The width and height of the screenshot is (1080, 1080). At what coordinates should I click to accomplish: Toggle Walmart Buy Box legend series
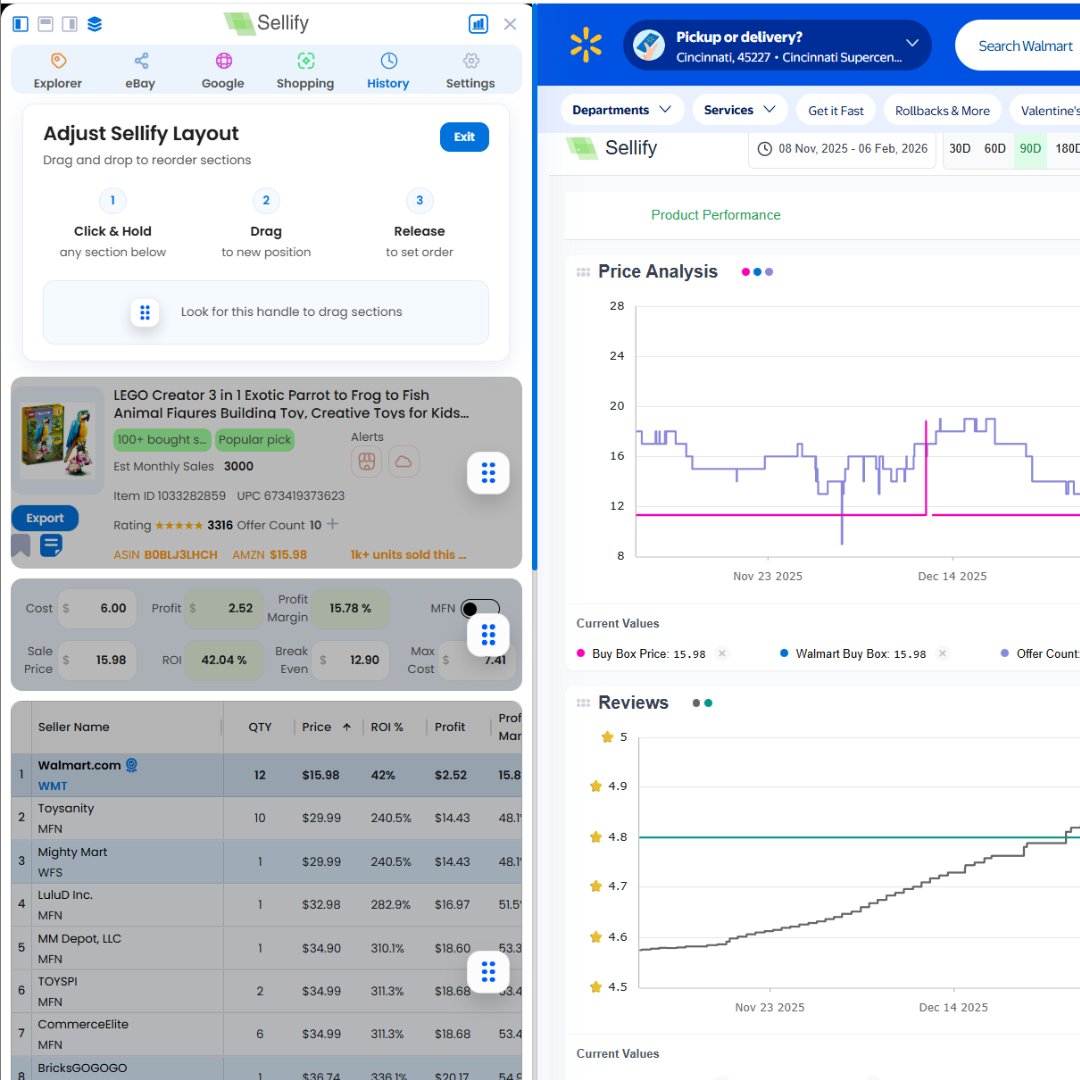coord(853,654)
